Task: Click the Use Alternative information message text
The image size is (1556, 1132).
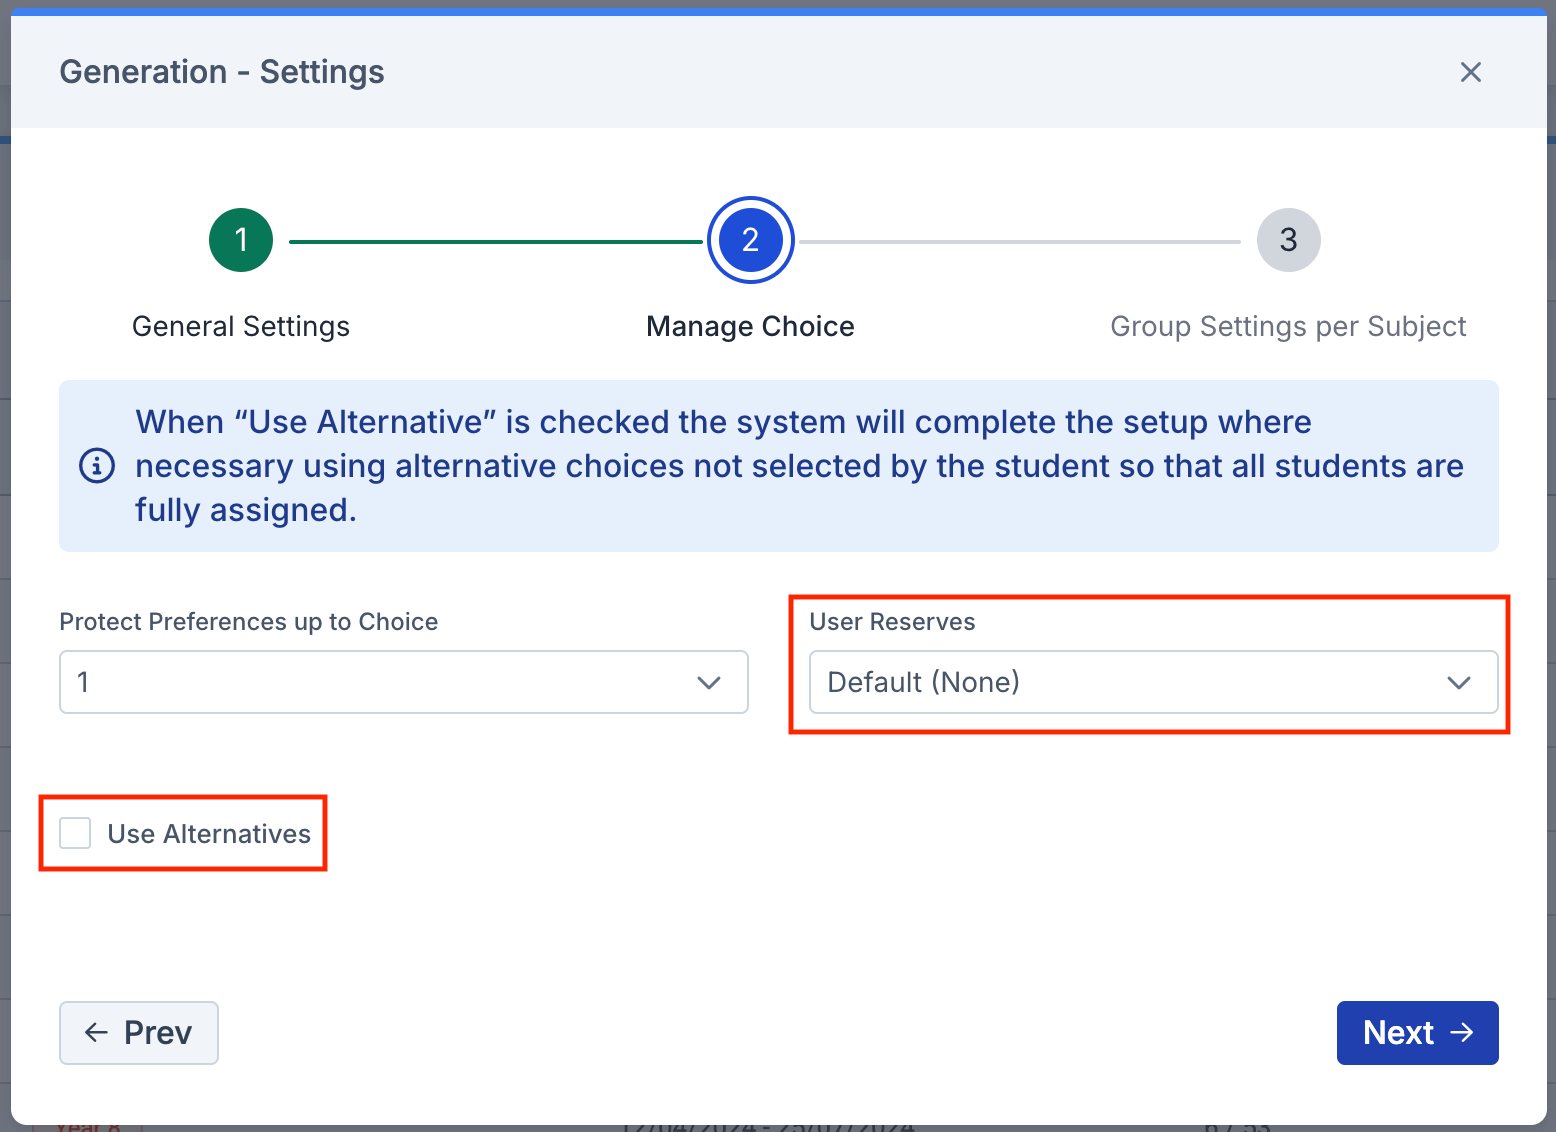Action: (800, 466)
